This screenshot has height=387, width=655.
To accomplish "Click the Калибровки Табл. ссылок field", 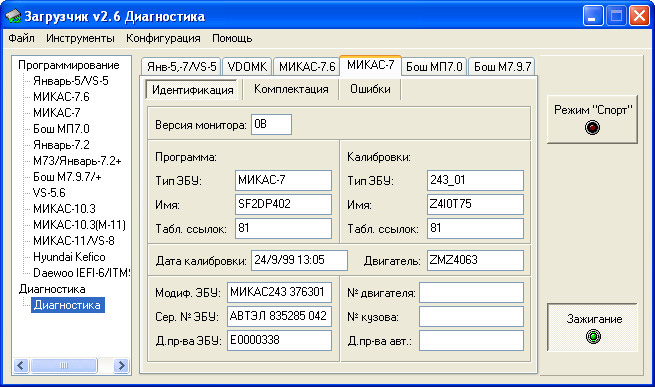I will (x=475, y=228).
